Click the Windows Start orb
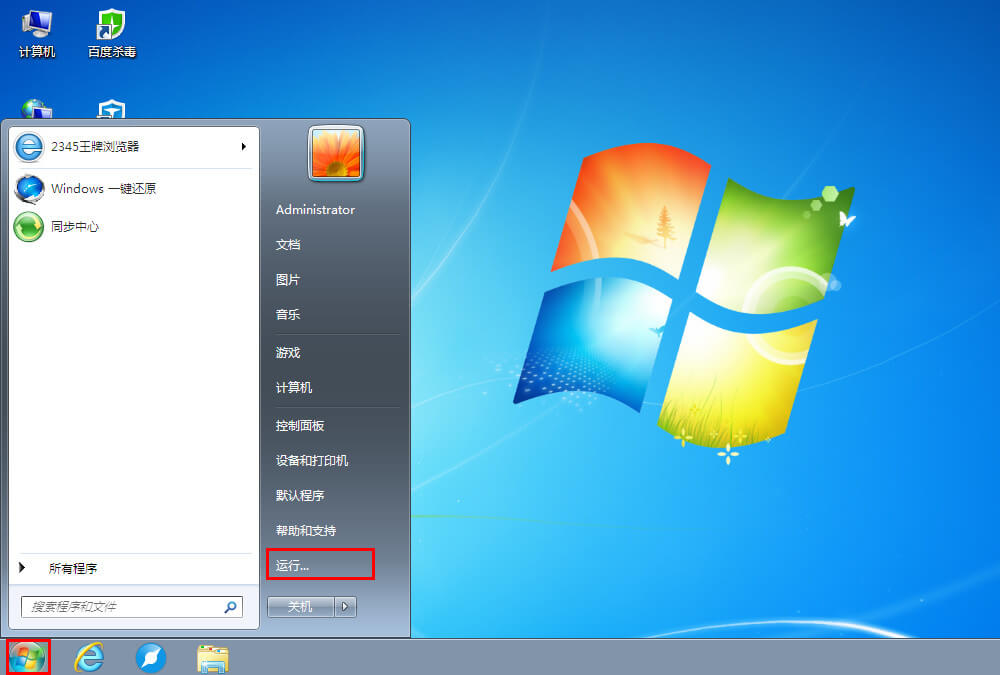1000x675 pixels. (25, 657)
